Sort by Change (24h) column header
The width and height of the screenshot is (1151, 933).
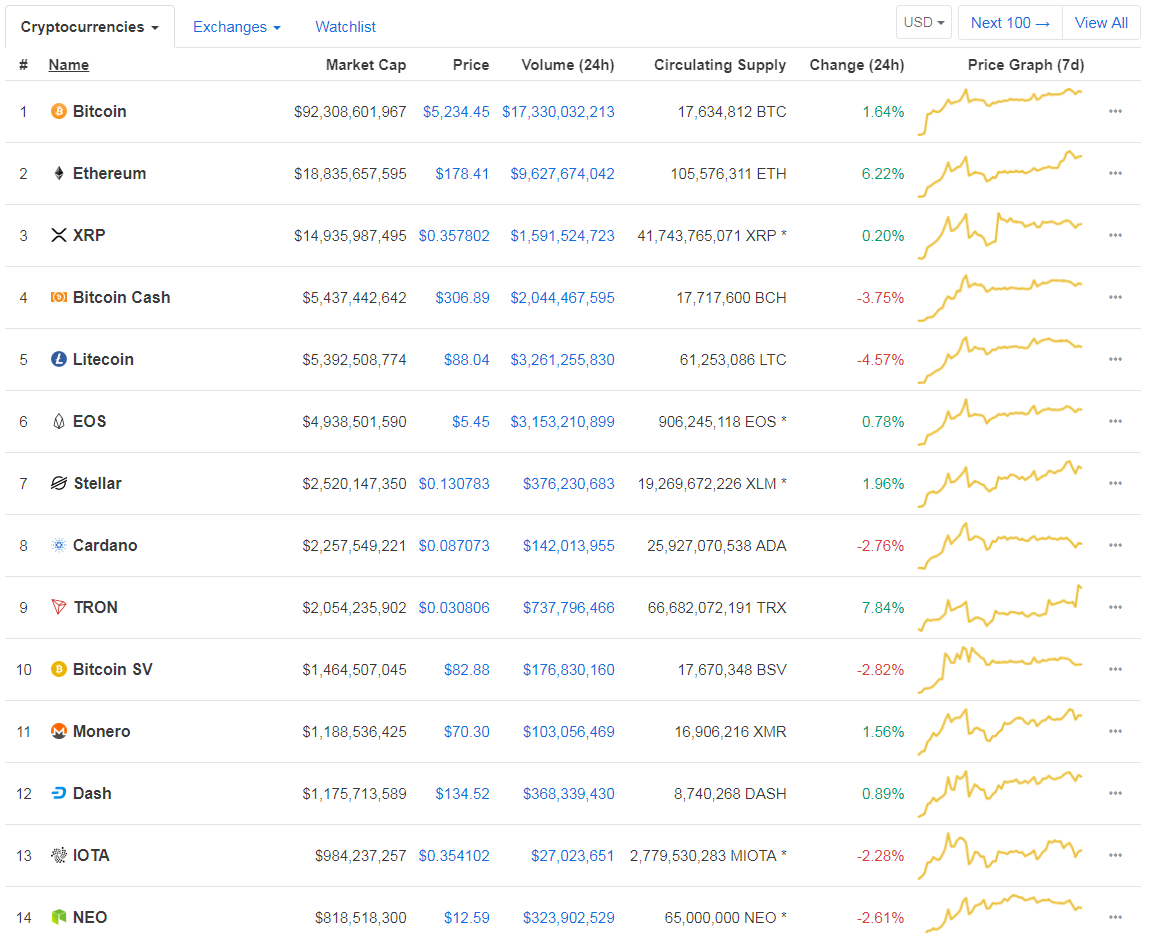(857, 65)
